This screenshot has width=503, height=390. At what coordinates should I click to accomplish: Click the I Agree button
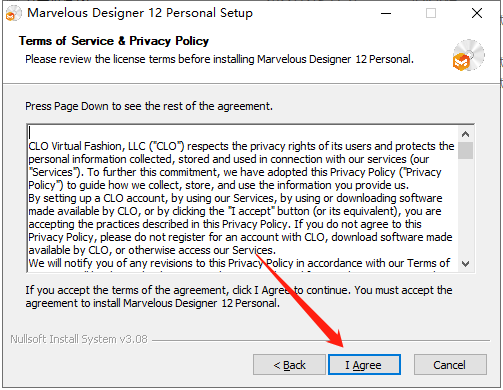click(x=364, y=365)
